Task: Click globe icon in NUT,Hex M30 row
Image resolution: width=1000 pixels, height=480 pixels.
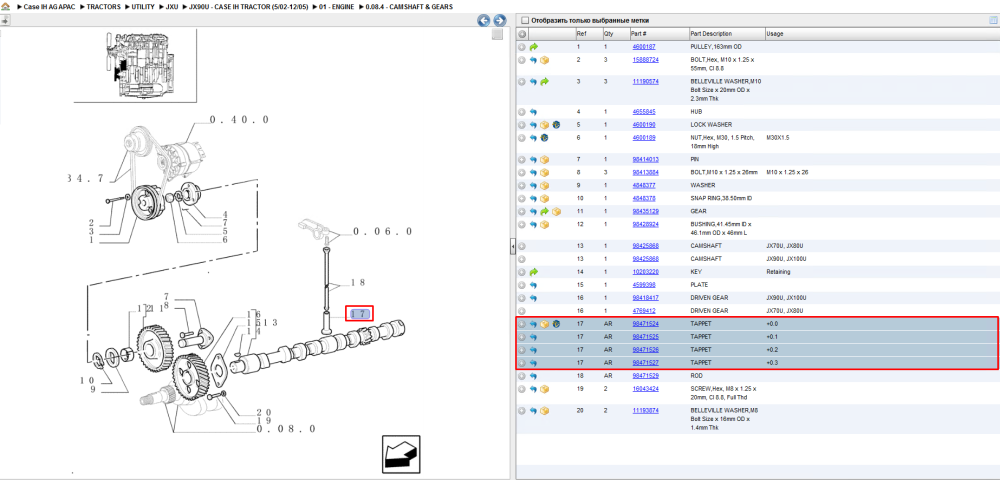Action: pyautogui.click(x=545, y=138)
